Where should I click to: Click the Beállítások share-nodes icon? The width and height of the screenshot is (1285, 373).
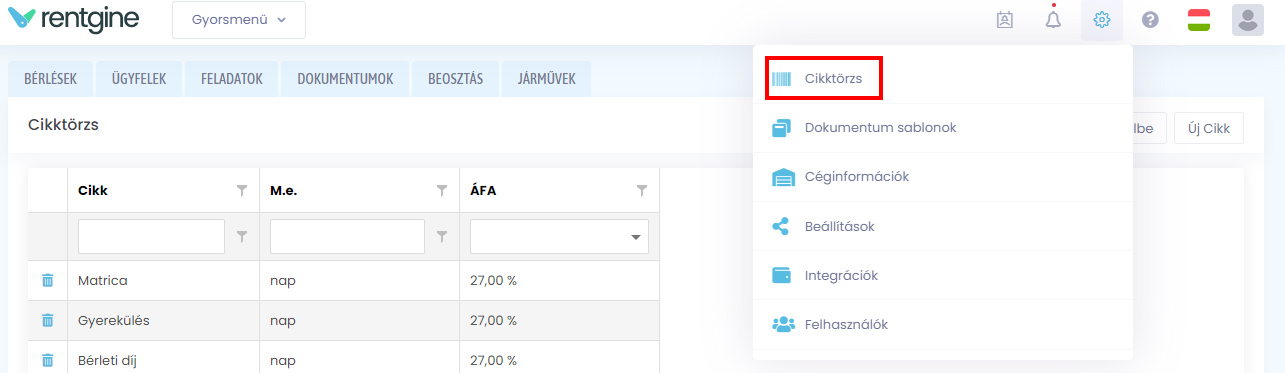pyautogui.click(x=781, y=226)
